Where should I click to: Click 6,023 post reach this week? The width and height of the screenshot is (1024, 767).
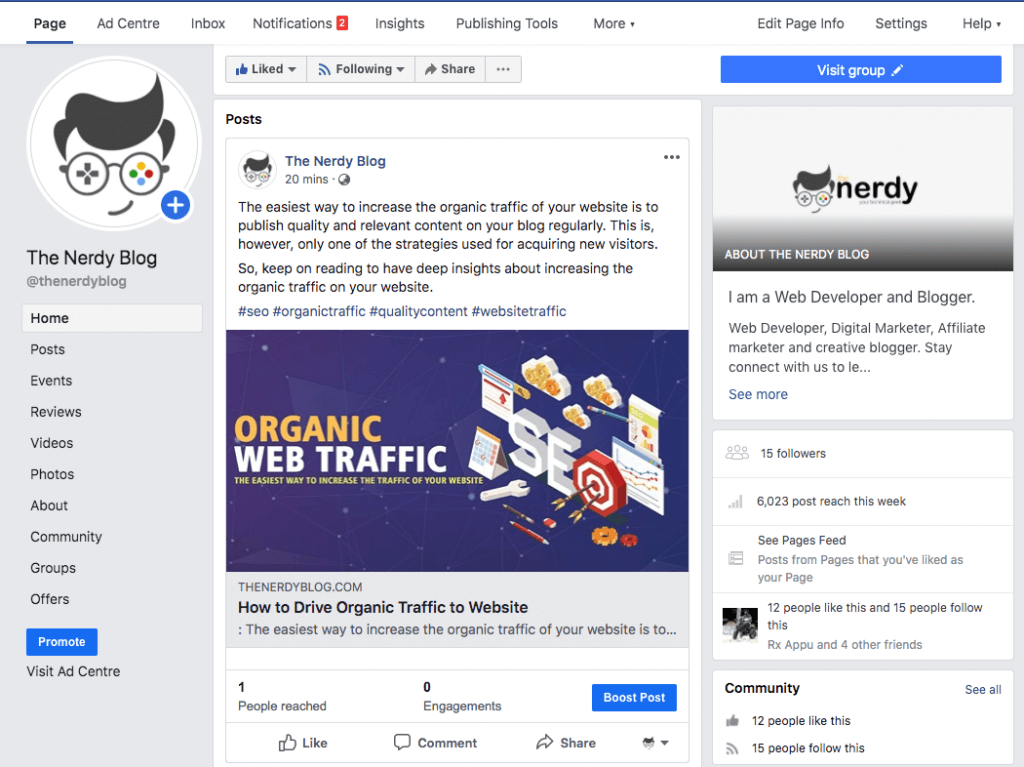coord(831,502)
